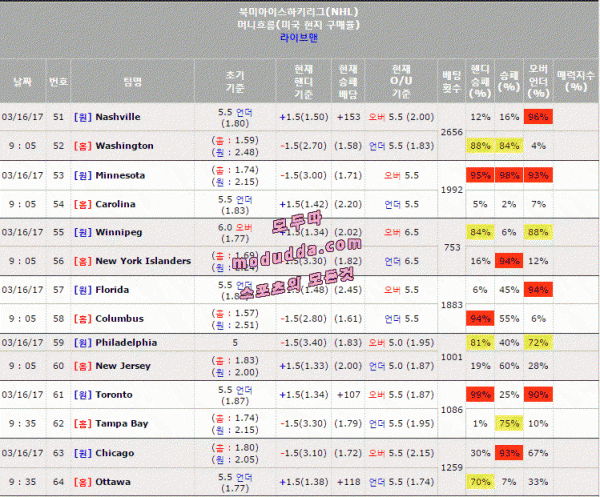Select the Nashville team name
The width and height of the screenshot is (600, 497).
coord(118,117)
